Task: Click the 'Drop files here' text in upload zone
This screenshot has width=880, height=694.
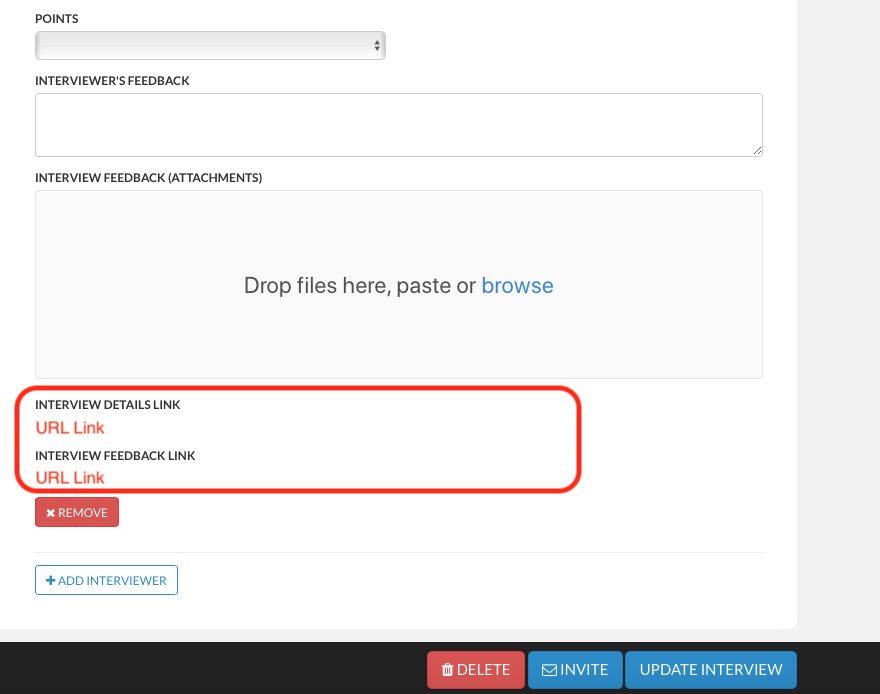Action: point(359,286)
